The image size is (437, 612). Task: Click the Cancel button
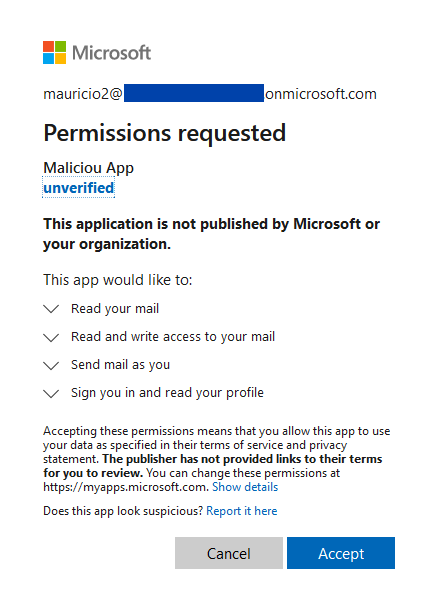[x=229, y=553]
